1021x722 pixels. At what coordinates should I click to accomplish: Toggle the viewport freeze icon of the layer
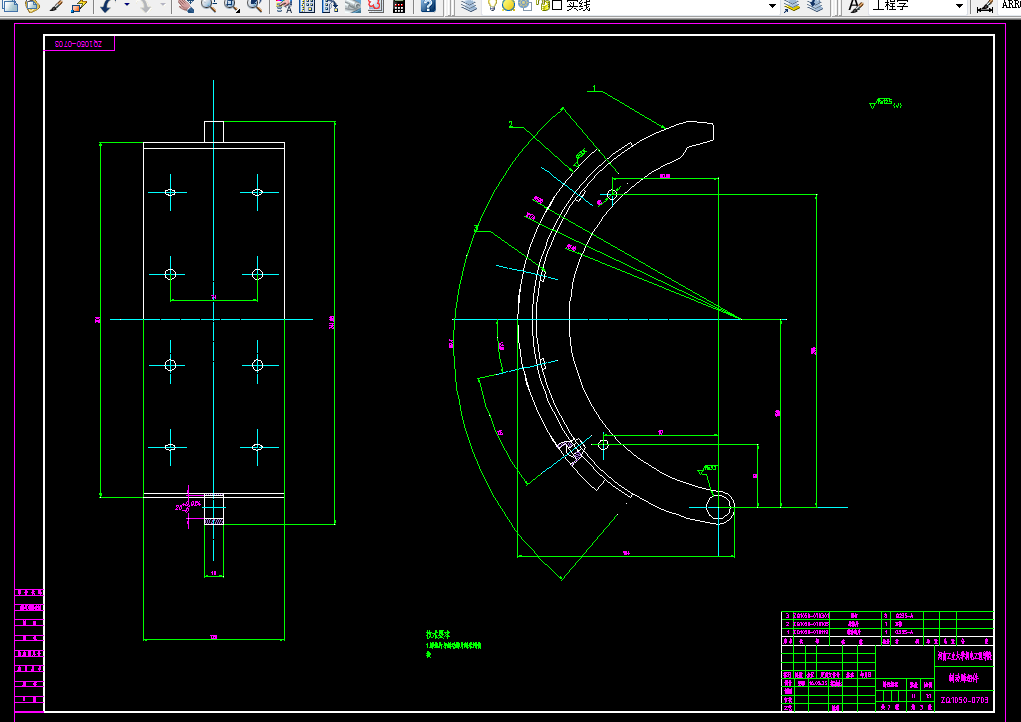[x=525, y=5]
